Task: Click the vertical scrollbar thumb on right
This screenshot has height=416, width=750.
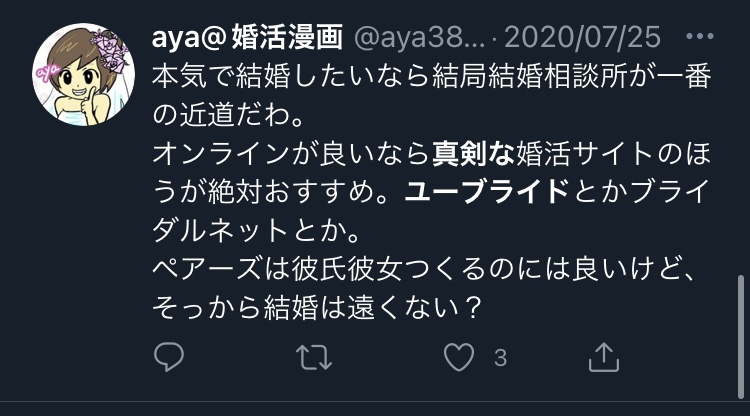Action: pyautogui.click(x=741, y=336)
